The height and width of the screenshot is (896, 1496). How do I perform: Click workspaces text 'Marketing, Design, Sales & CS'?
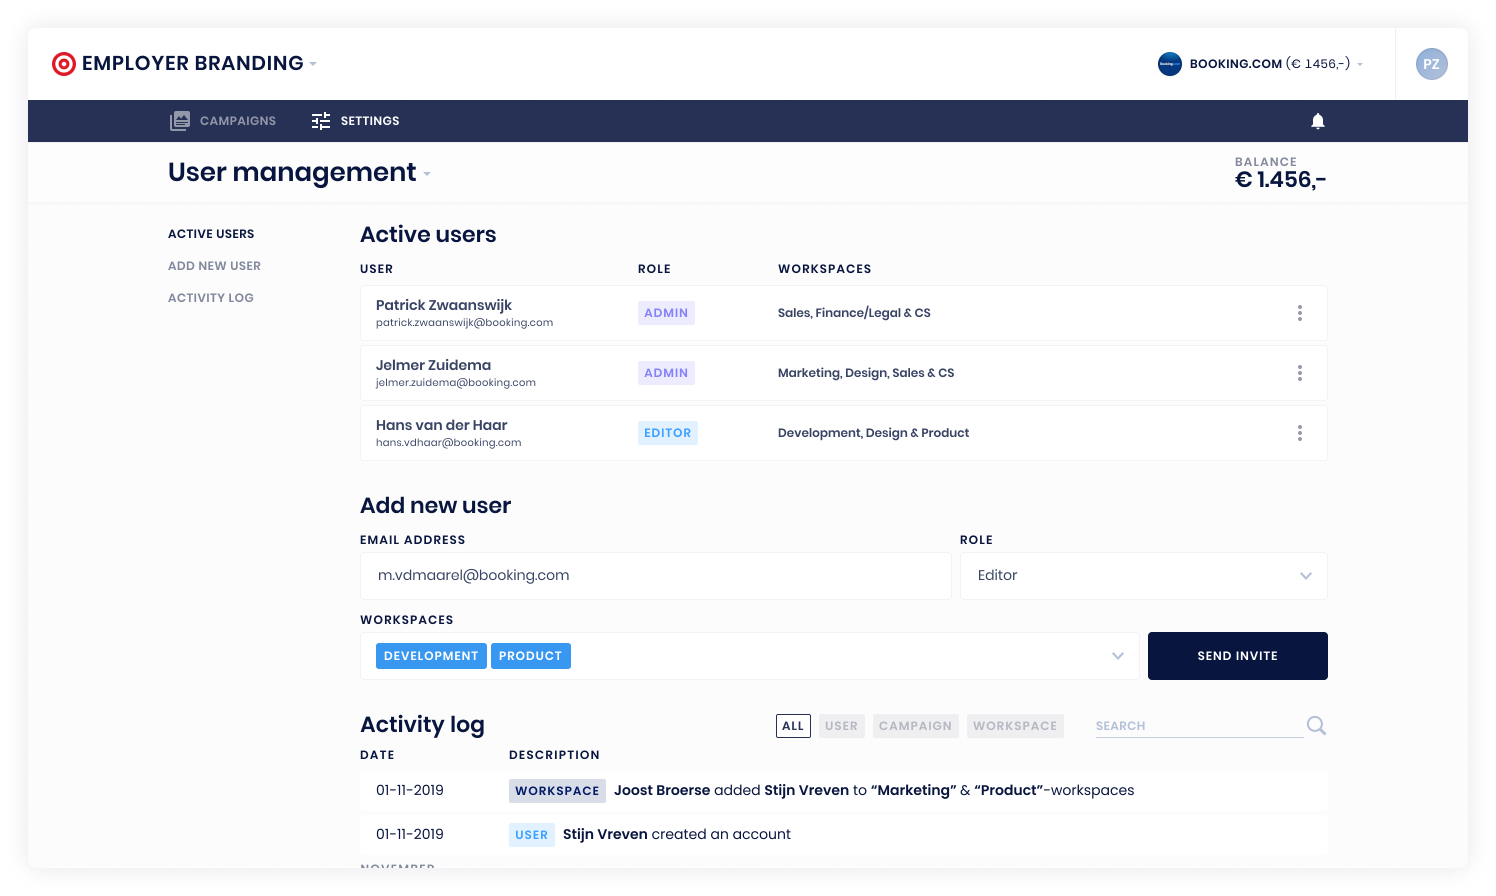(x=866, y=373)
